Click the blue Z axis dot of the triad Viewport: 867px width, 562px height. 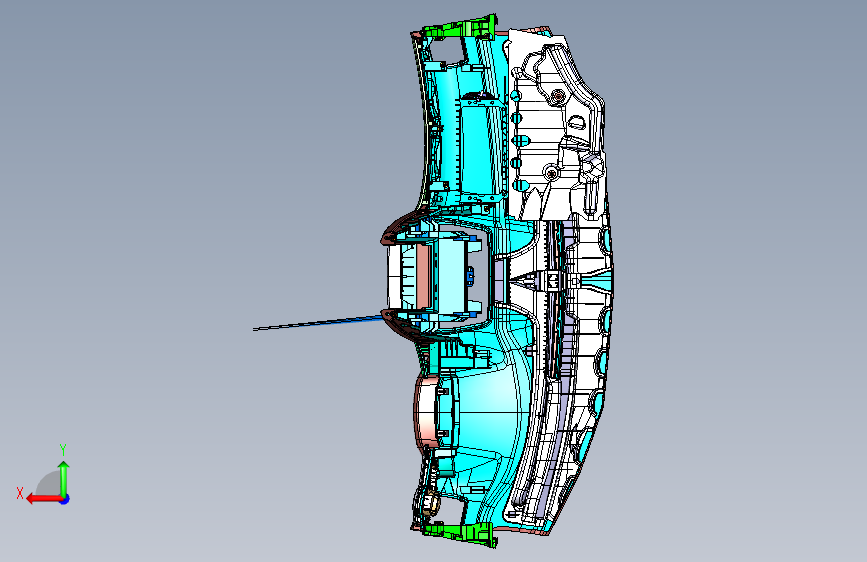point(65,499)
